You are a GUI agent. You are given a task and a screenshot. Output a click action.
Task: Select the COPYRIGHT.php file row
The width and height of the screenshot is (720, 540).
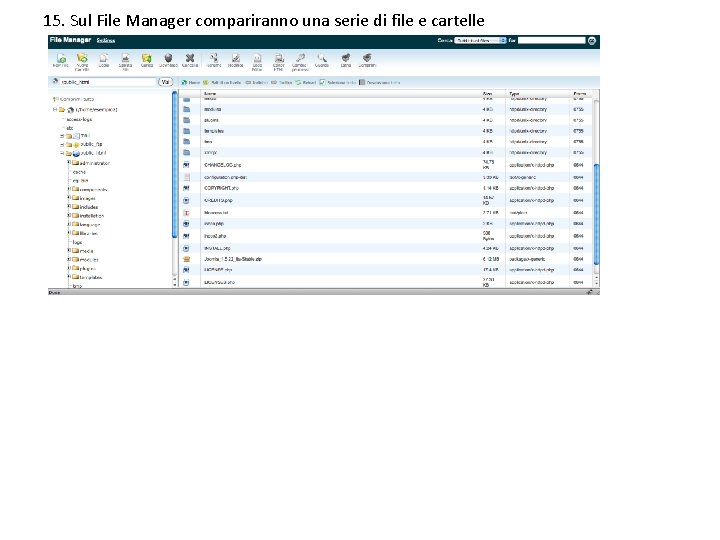click(x=386, y=188)
